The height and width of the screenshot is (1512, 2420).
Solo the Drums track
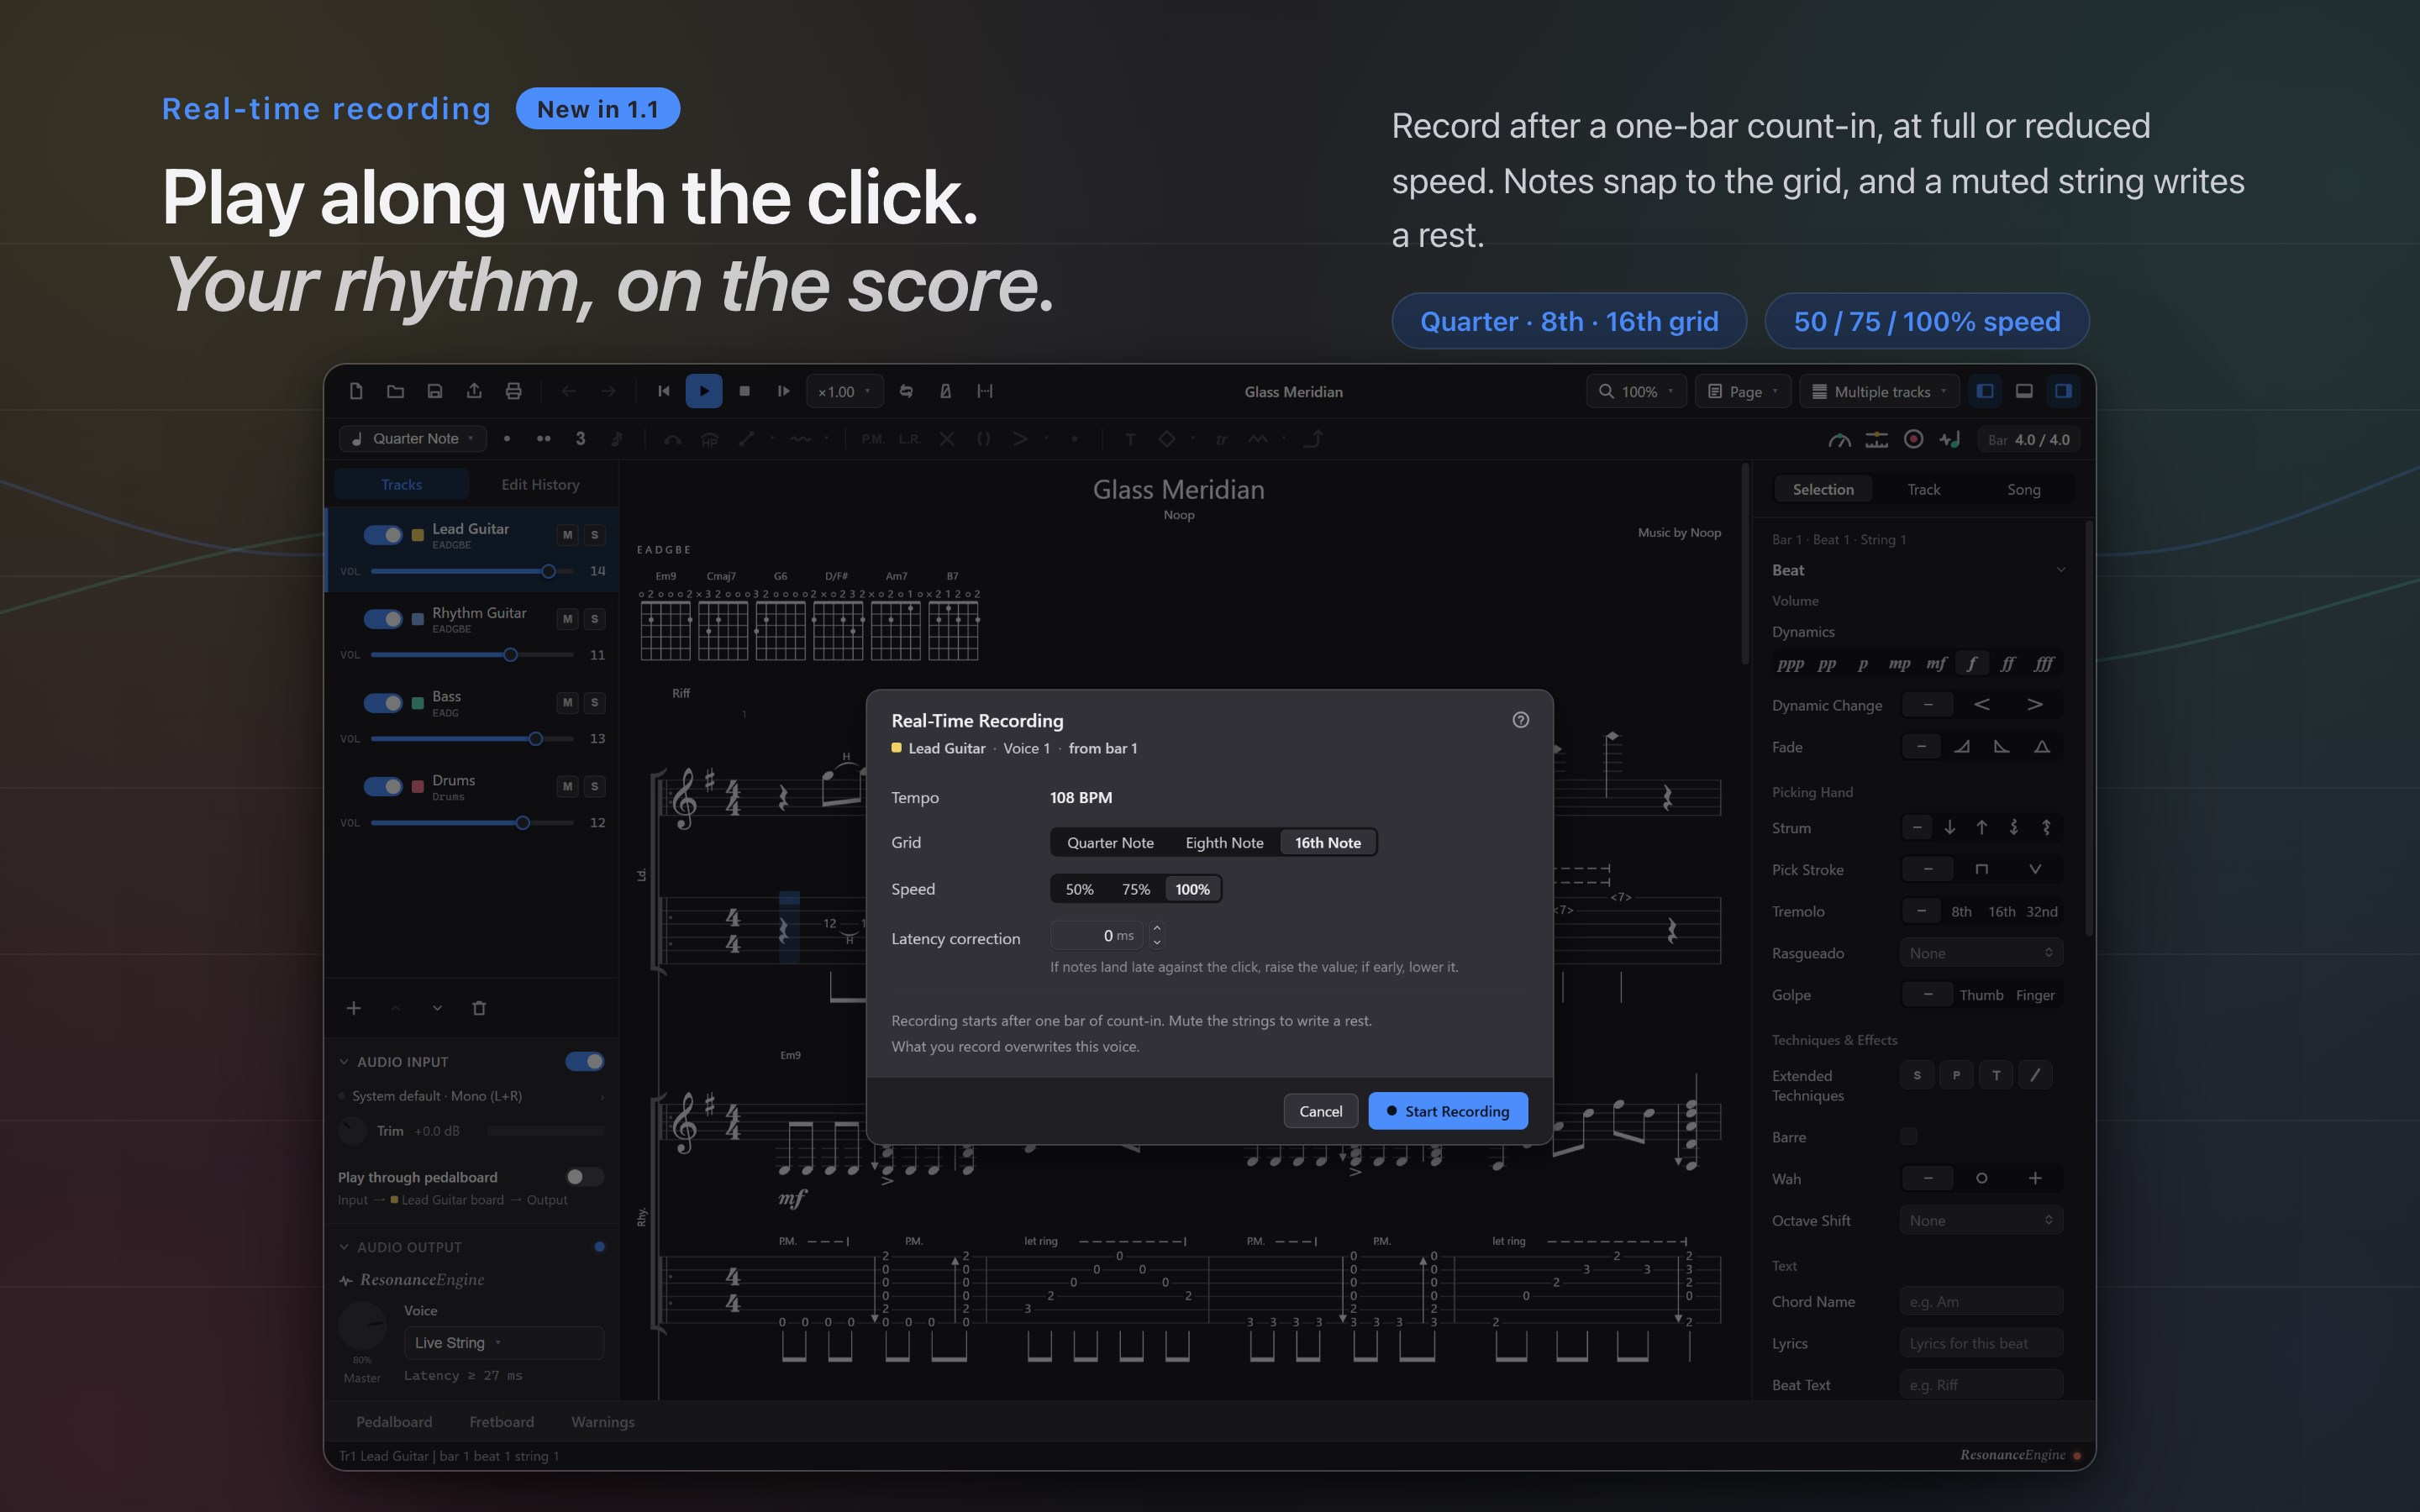pyautogui.click(x=595, y=786)
